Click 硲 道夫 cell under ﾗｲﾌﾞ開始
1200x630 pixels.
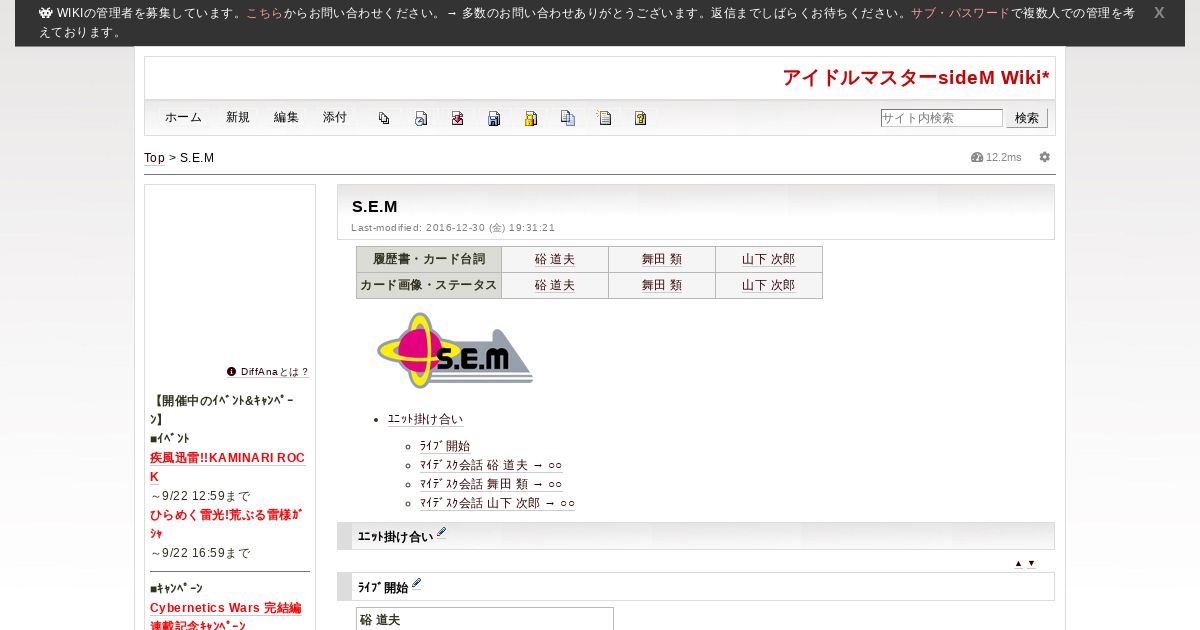tap(485, 619)
